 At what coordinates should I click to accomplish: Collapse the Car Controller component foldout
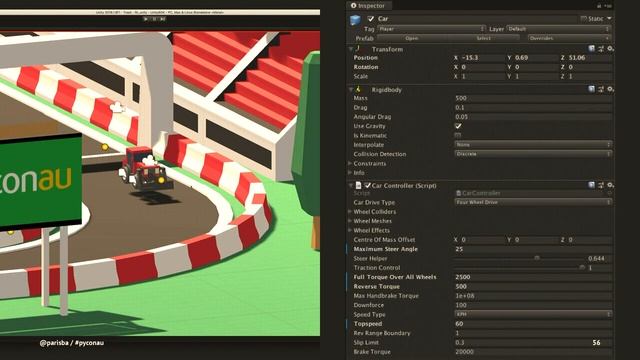[351, 186]
